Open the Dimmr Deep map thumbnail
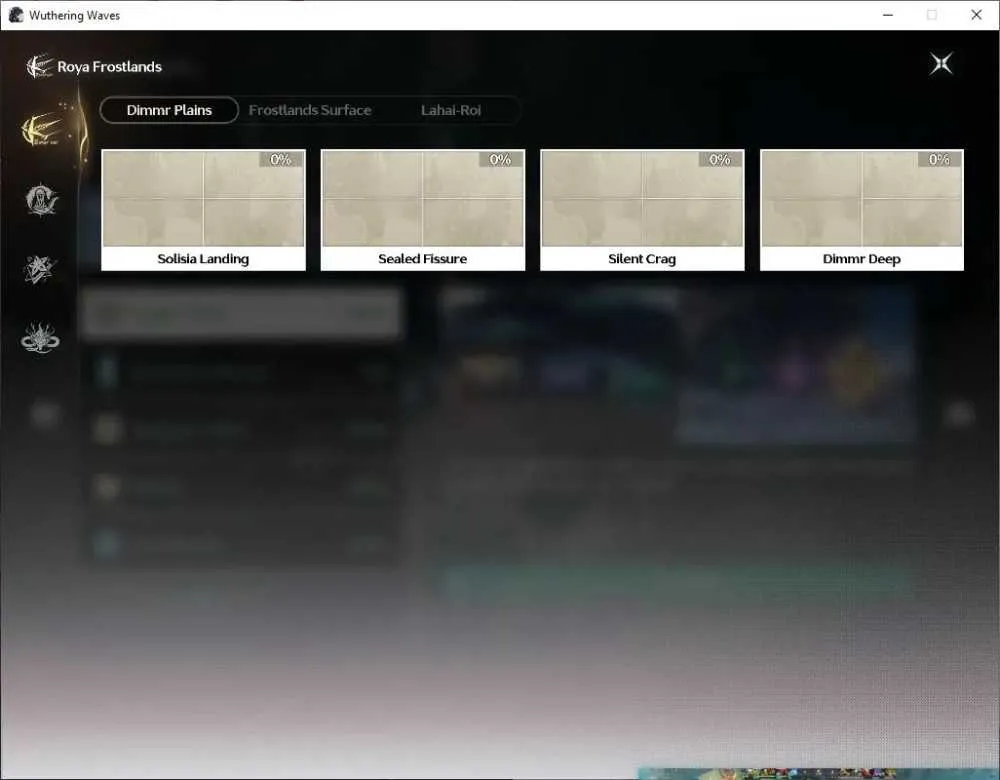Image resolution: width=1000 pixels, height=780 pixels. [862, 198]
